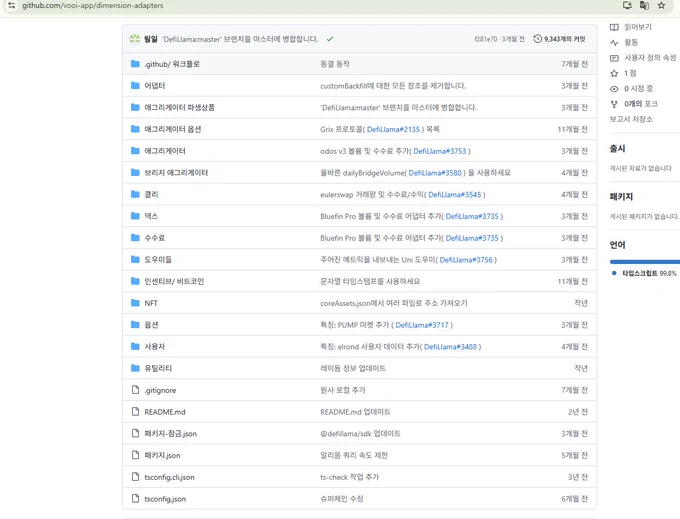Screen dimensions: 680x519
Task: Click the '@defillama/sdk 업데이트' commit message
Action: (360, 434)
